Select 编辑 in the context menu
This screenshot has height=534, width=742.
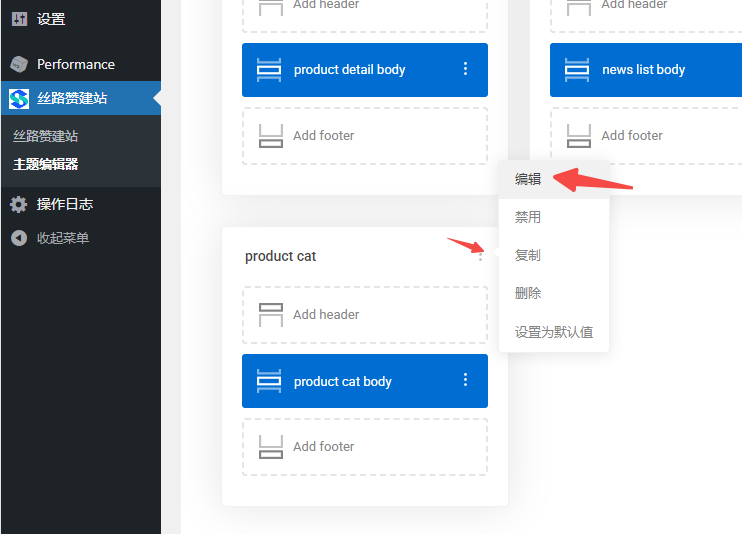pyautogui.click(x=528, y=179)
